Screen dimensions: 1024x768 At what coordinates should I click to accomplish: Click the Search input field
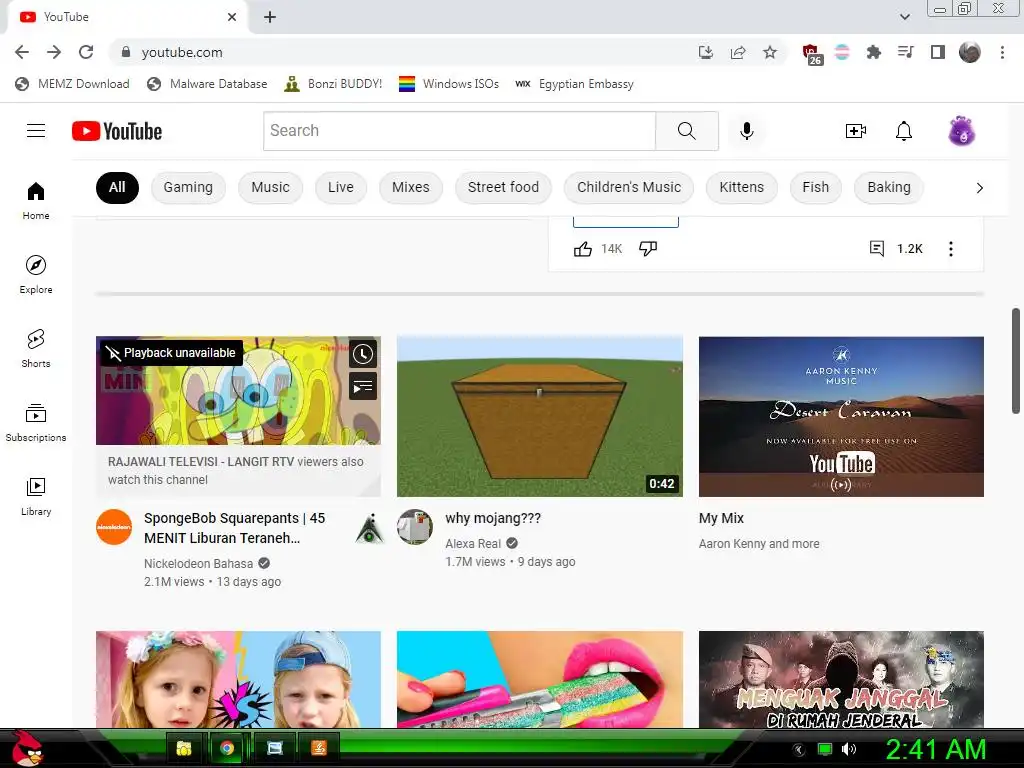point(460,131)
